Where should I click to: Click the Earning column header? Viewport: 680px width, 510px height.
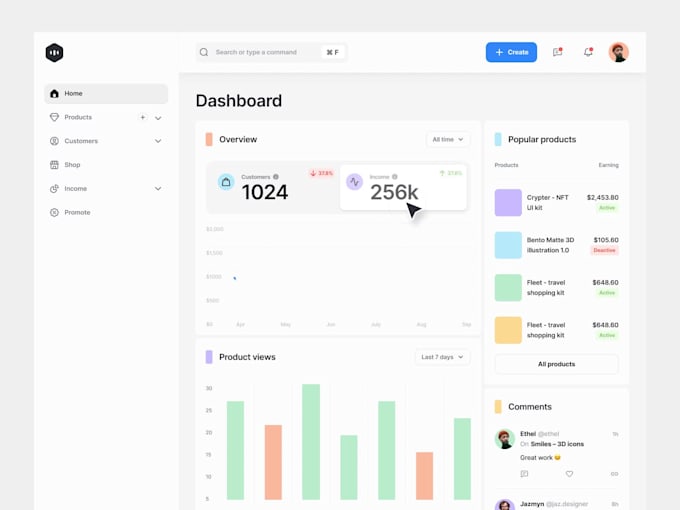(x=608, y=165)
